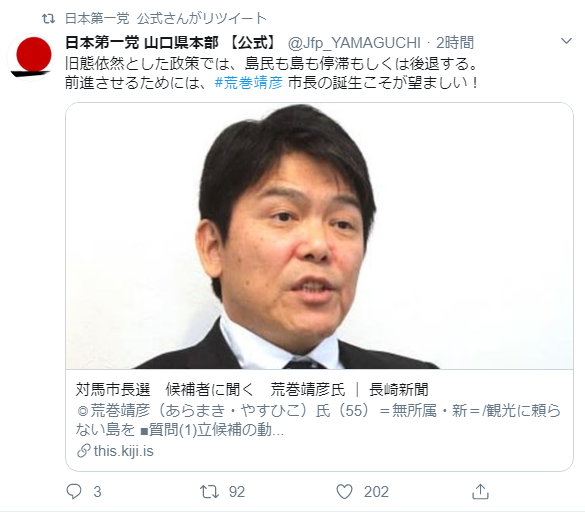The height and width of the screenshot is (515, 585).
Task: Open the article photo of the candidate
Action: tap(319, 236)
